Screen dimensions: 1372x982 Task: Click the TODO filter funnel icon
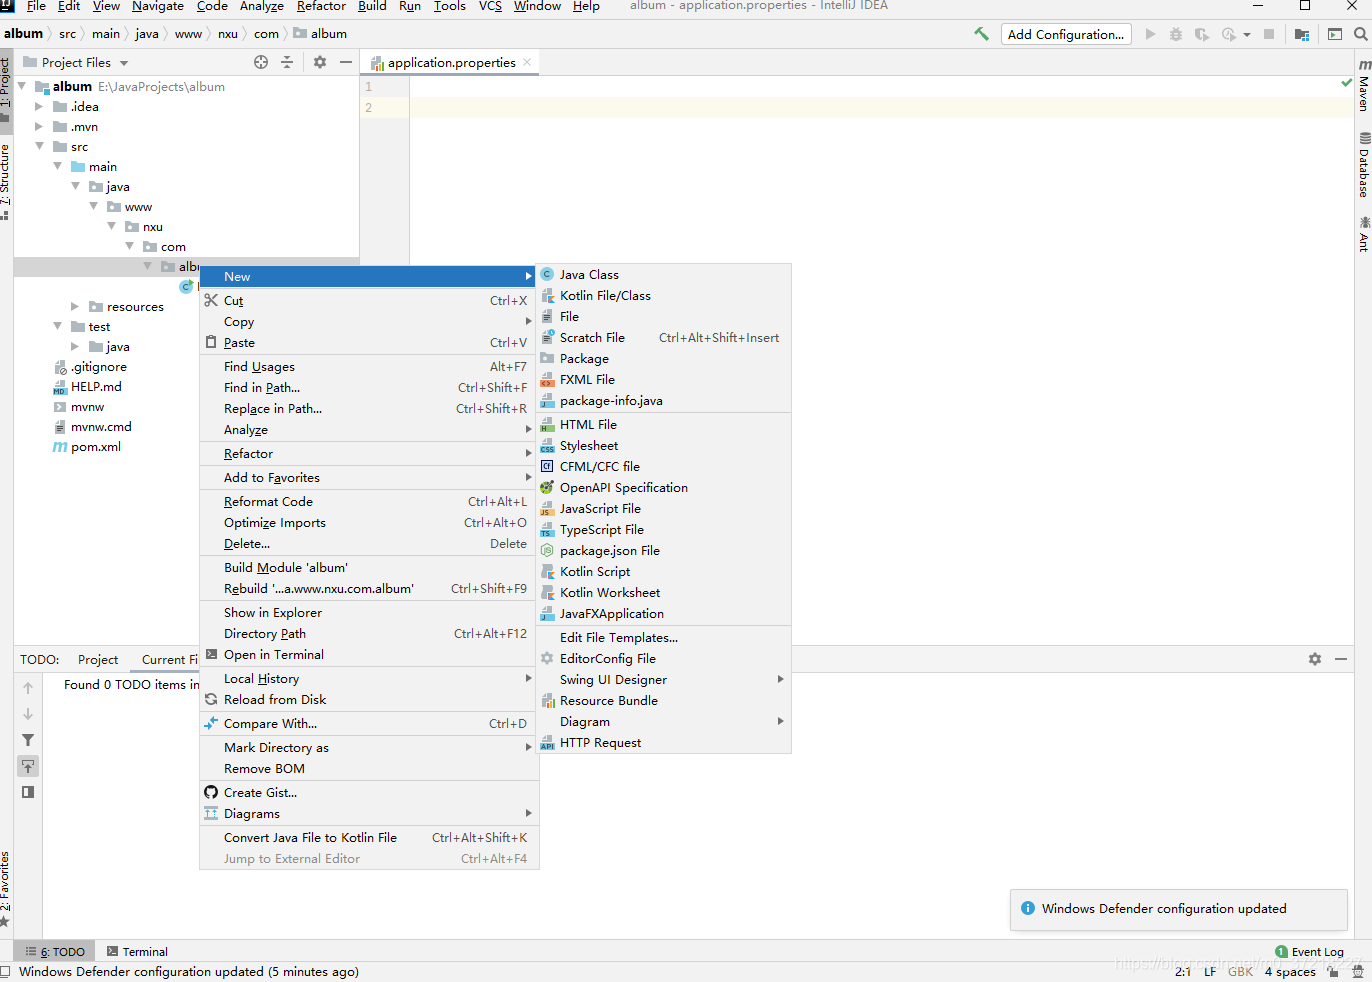(x=28, y=740)
